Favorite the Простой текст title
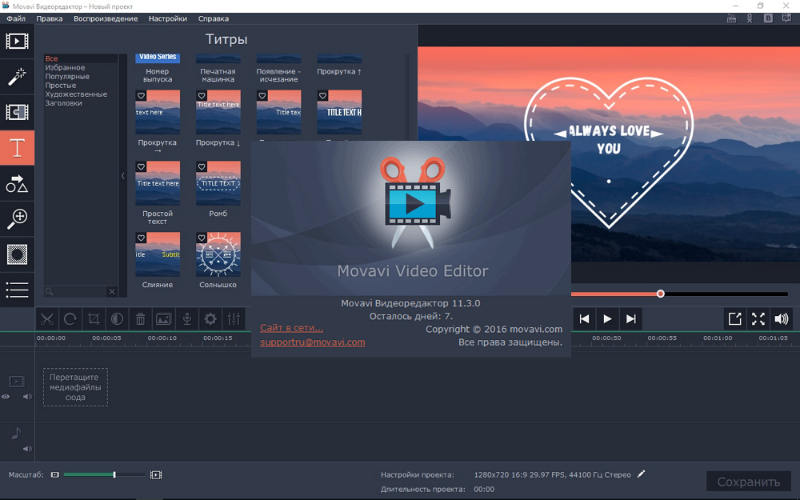The image size is (800, 500). pos(141,167)
